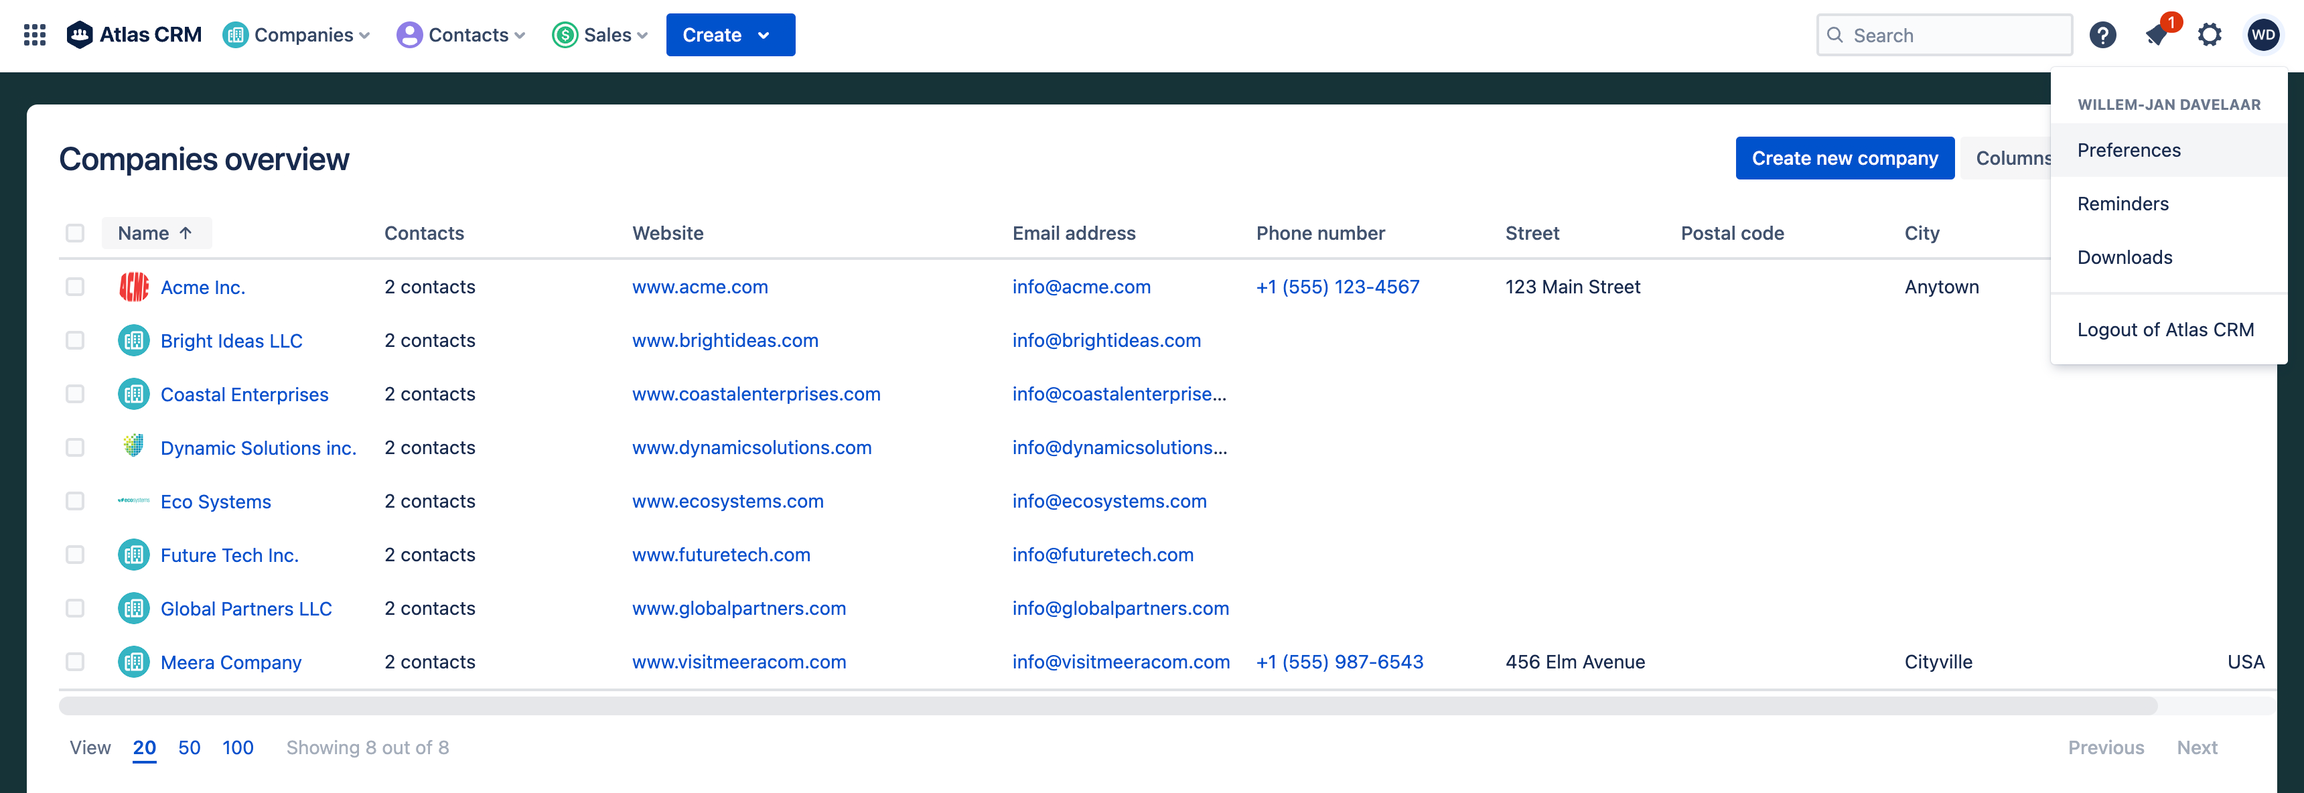
Task: Open the www.futuretech.com website link
Action: pyautogui.click(x=721, y=554)
